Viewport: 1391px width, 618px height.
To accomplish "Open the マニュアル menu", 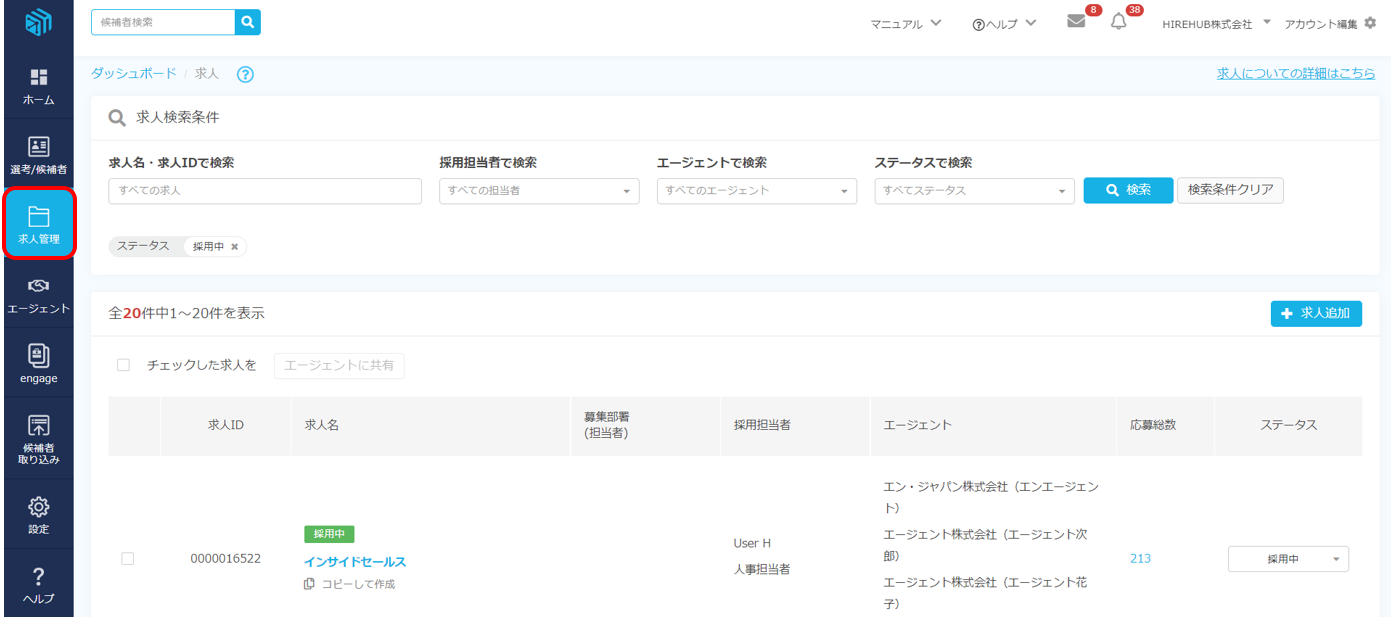I will click(905, 23).
